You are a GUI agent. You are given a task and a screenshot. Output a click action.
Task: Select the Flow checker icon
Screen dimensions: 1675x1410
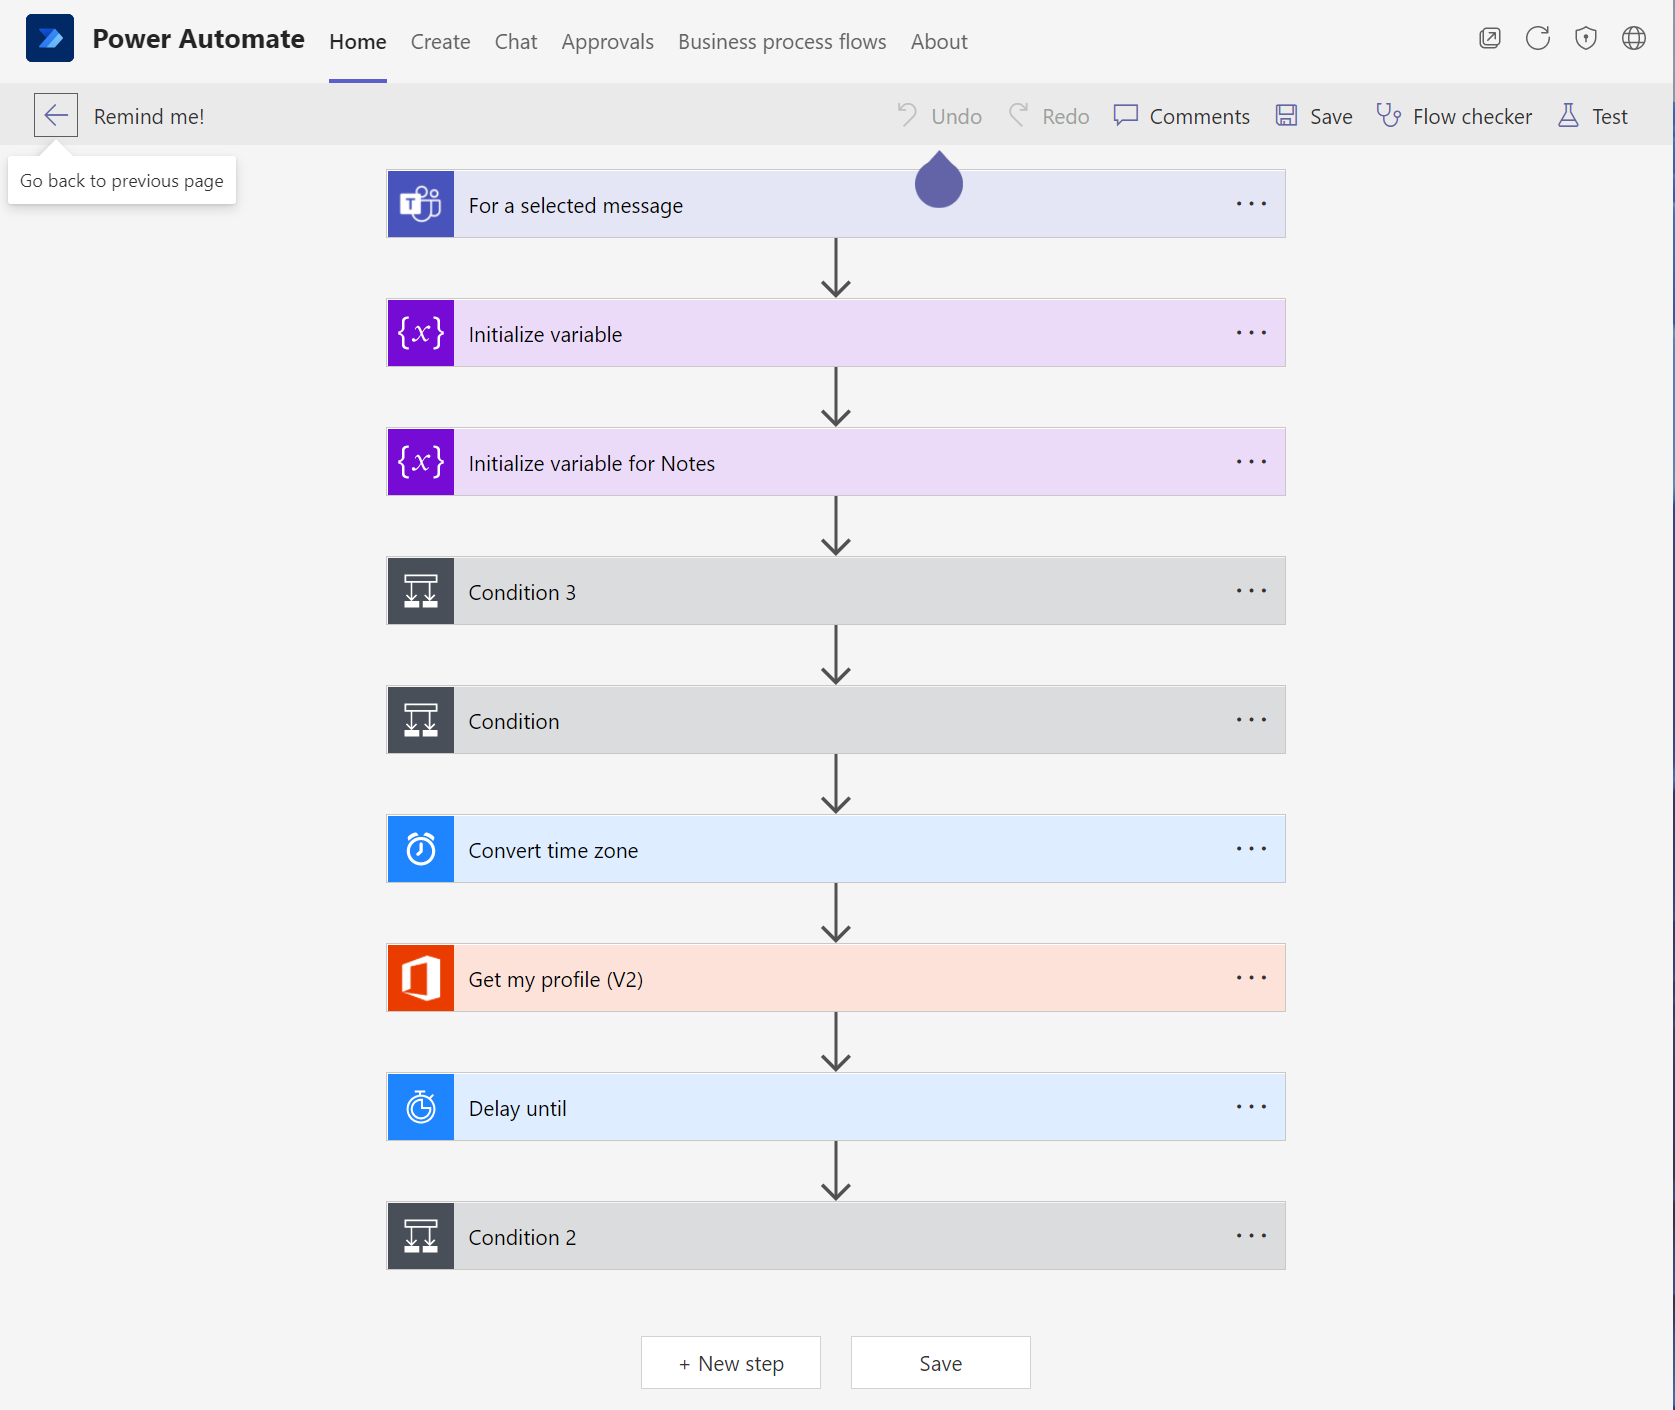pos(1389,115)
